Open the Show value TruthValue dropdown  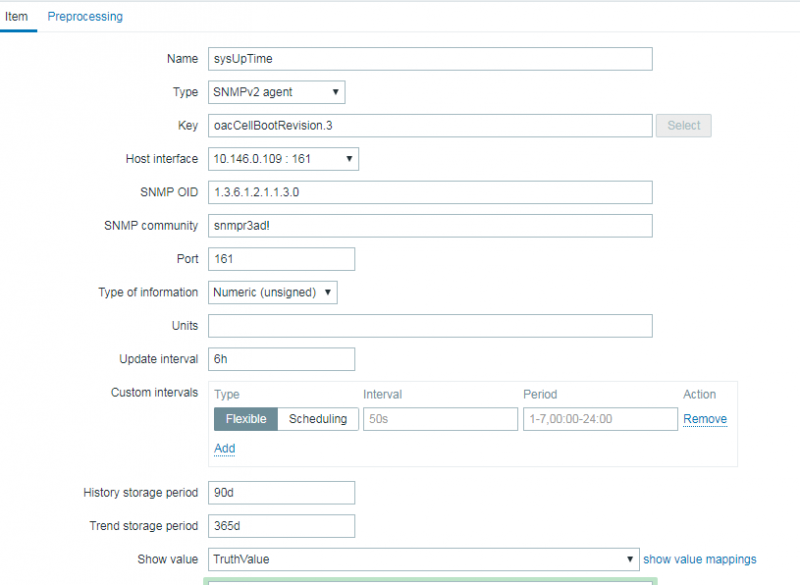point(423,559)
